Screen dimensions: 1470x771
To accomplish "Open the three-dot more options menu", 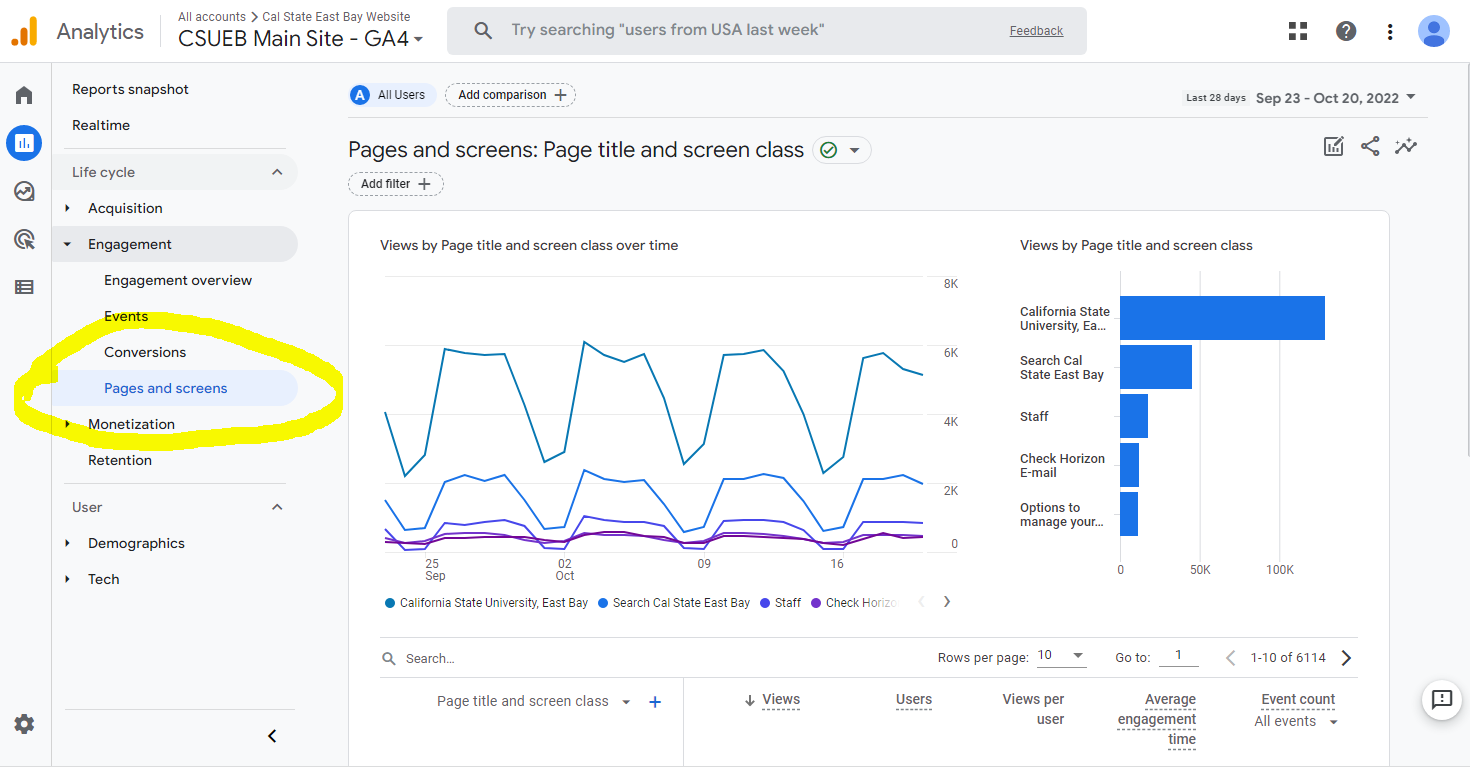I will (1390, 31).
